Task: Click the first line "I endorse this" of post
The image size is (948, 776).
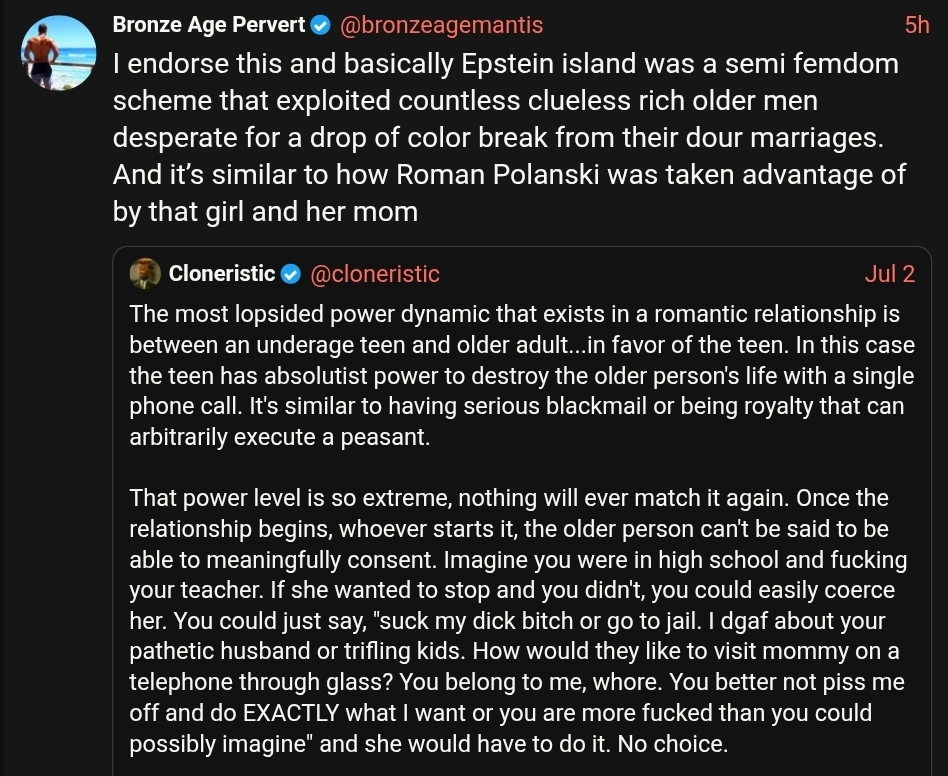Action: pos(505,63)
